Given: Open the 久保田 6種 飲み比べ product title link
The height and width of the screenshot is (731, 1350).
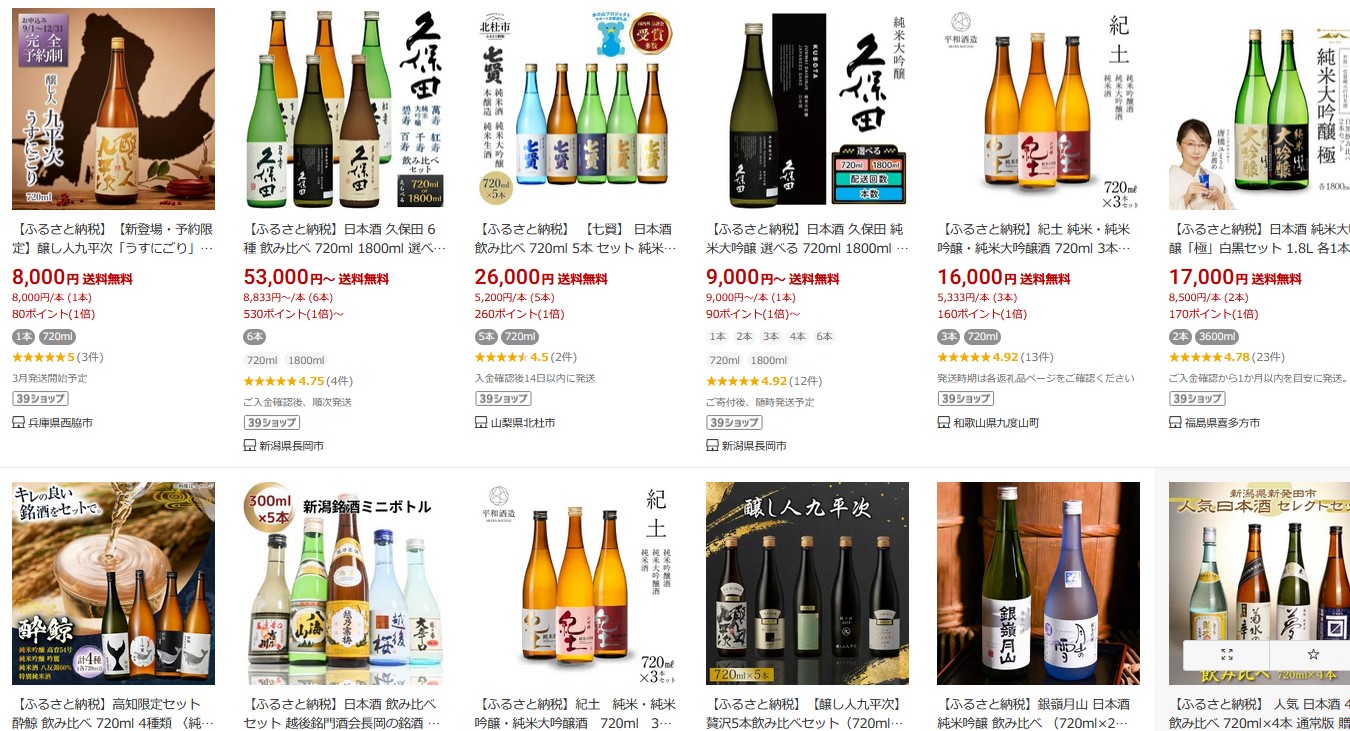Looking at the screenshot, I should (x=340, y=238).
